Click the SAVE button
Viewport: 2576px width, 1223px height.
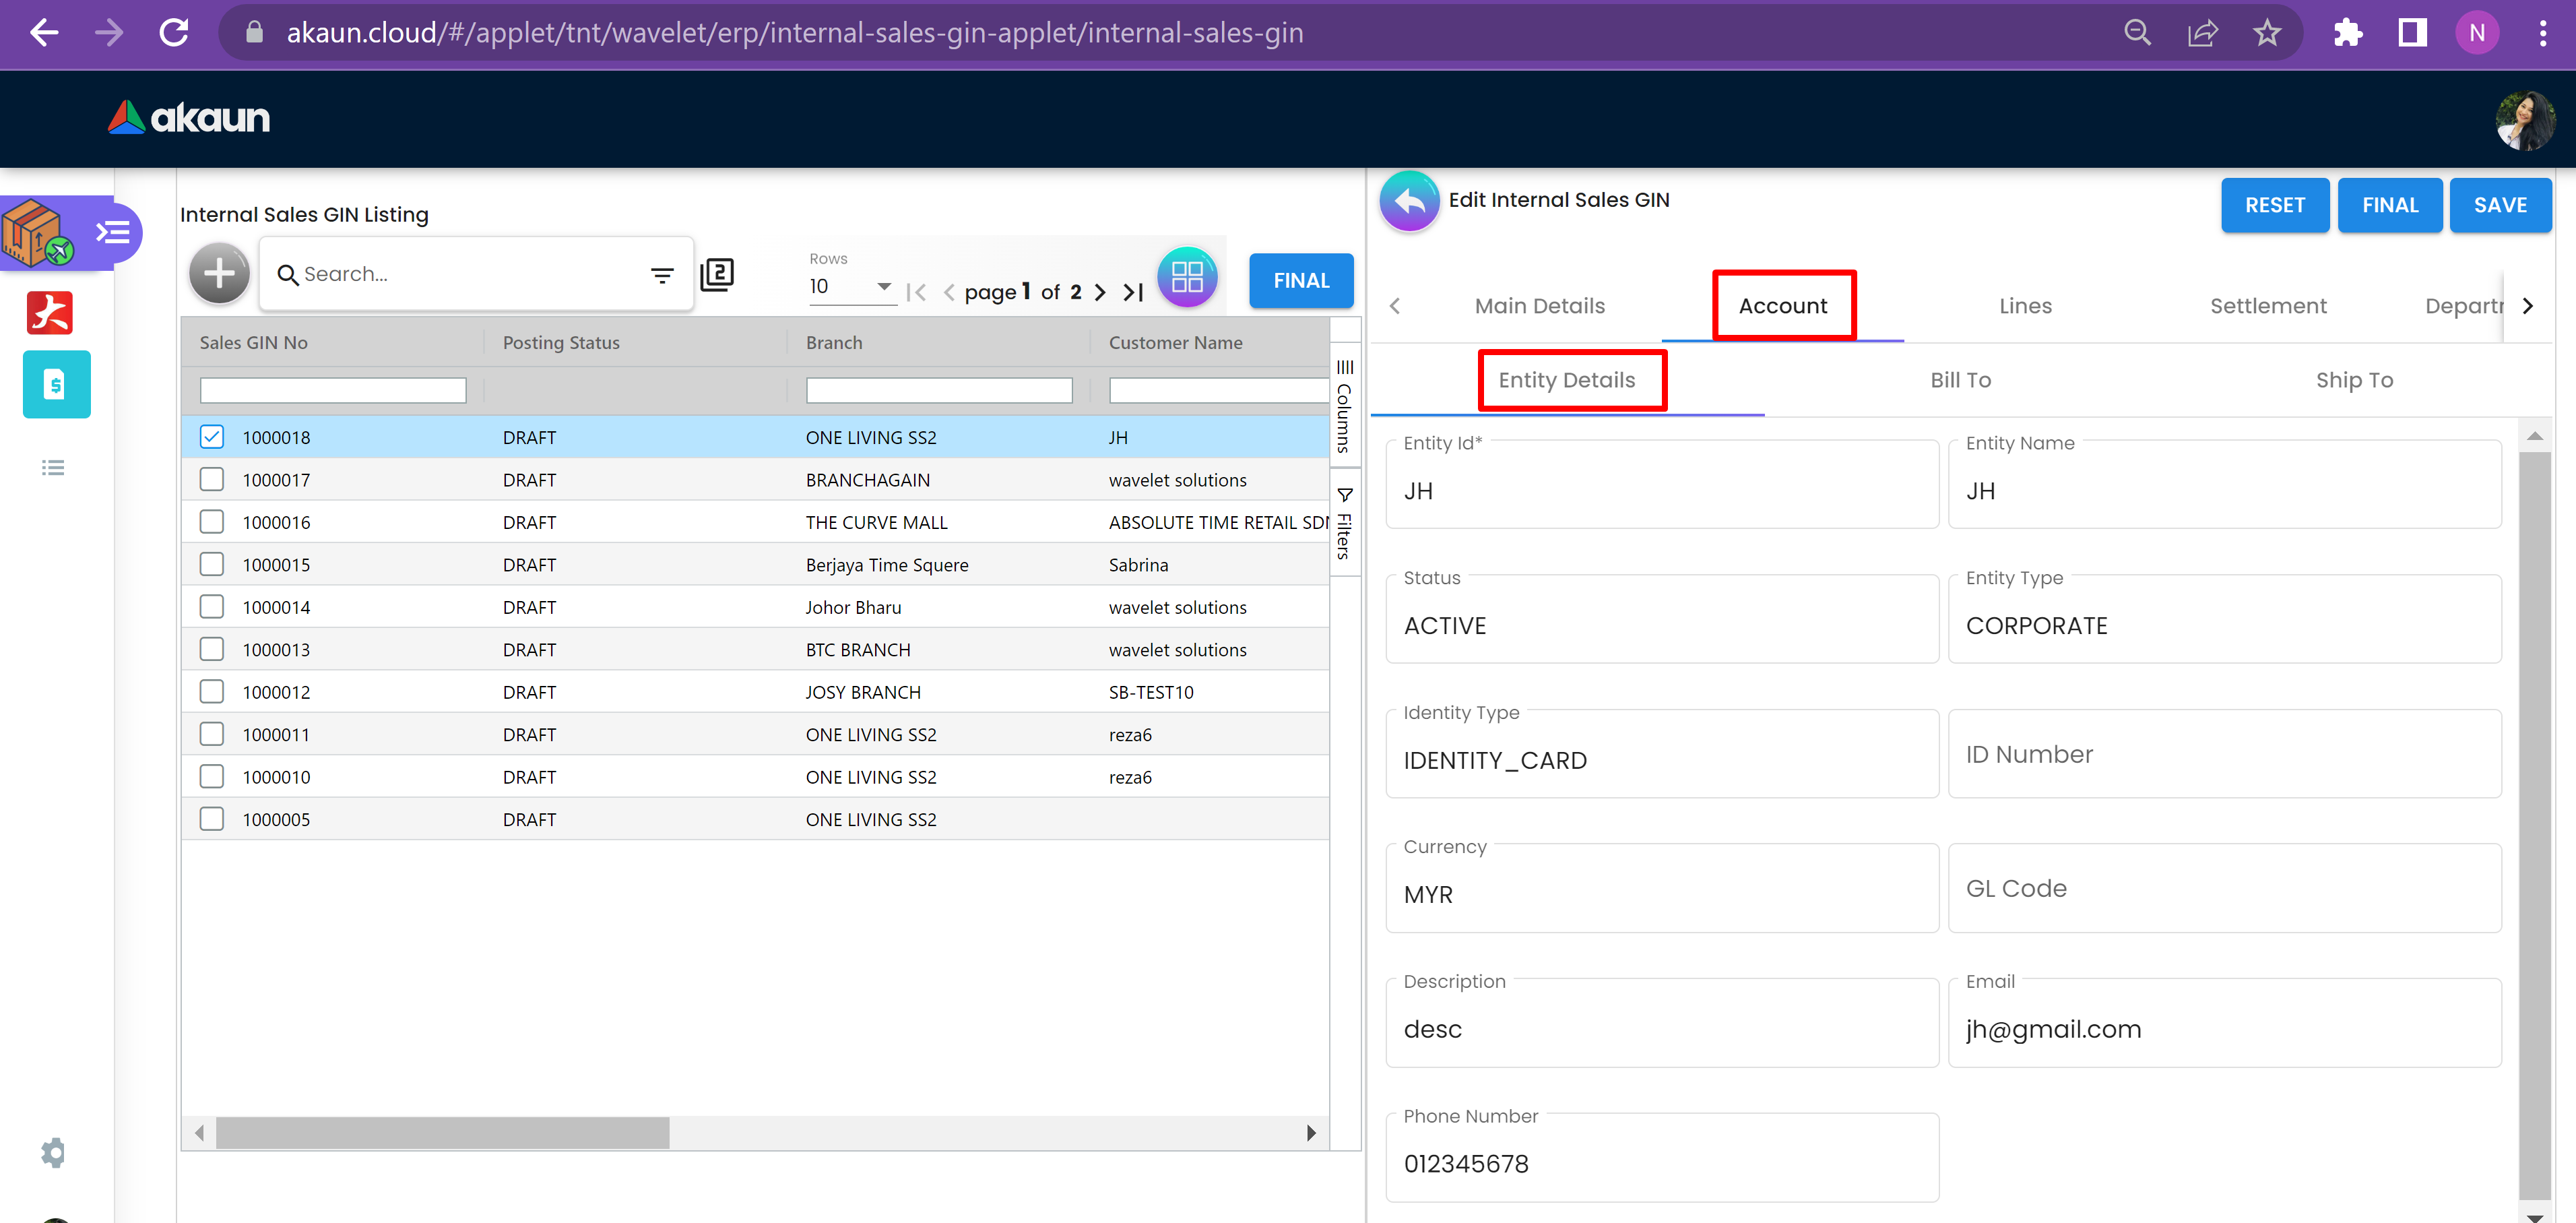2499,205
